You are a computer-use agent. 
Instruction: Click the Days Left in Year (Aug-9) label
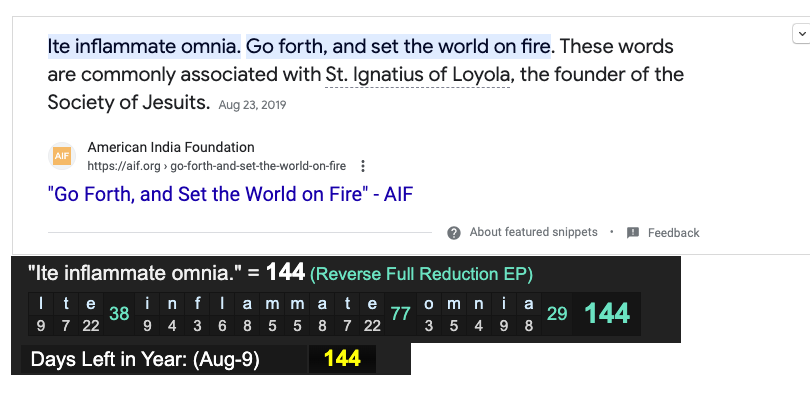[x=145, y=359]
